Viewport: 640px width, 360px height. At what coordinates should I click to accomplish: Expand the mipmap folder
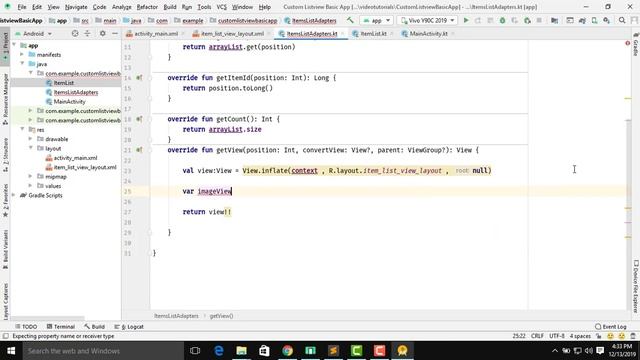(30, 176)
